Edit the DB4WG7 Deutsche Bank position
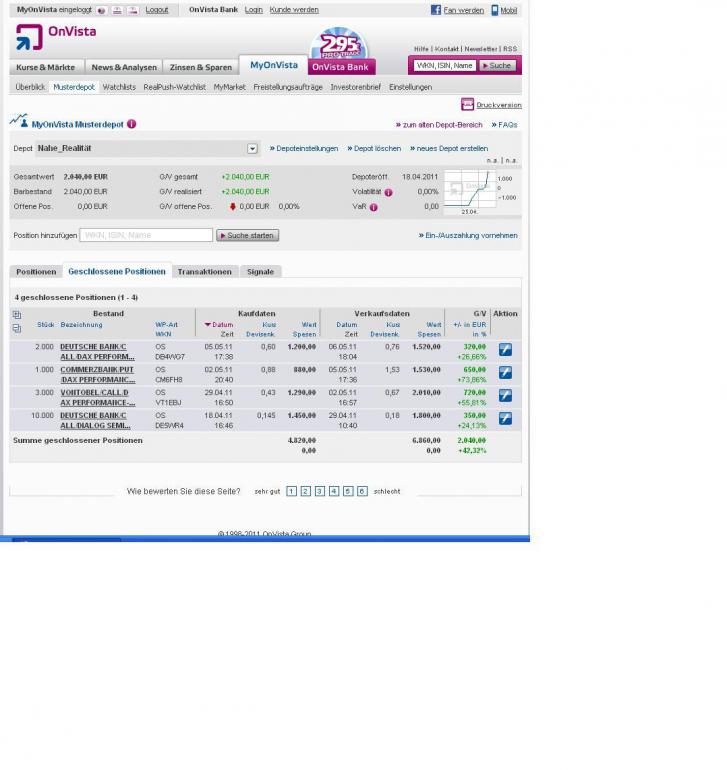727x770 pixels. coord(505,349)
